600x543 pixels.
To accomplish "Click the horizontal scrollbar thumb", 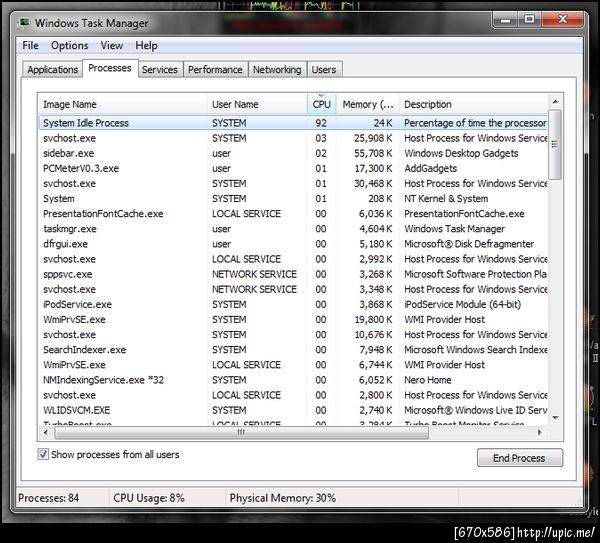I will tap(241, 432).
